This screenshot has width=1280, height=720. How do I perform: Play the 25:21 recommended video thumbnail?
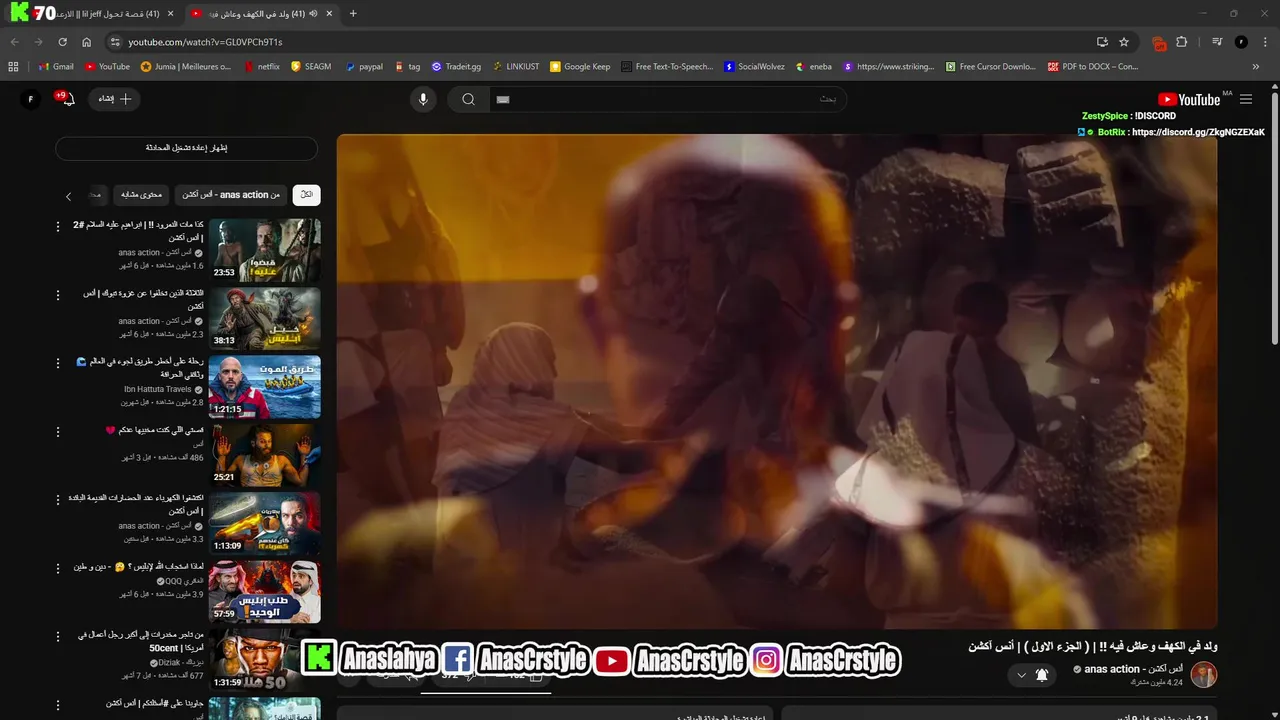point(265,455)
